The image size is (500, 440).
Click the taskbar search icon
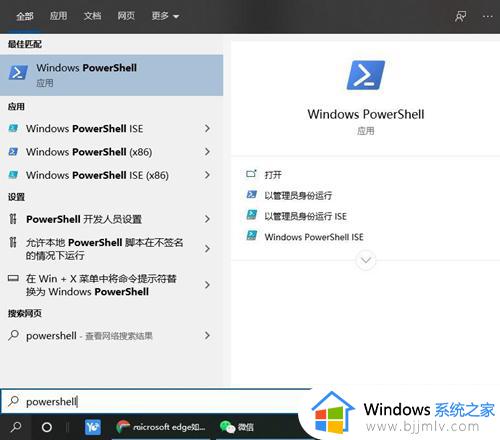point(16,427)
